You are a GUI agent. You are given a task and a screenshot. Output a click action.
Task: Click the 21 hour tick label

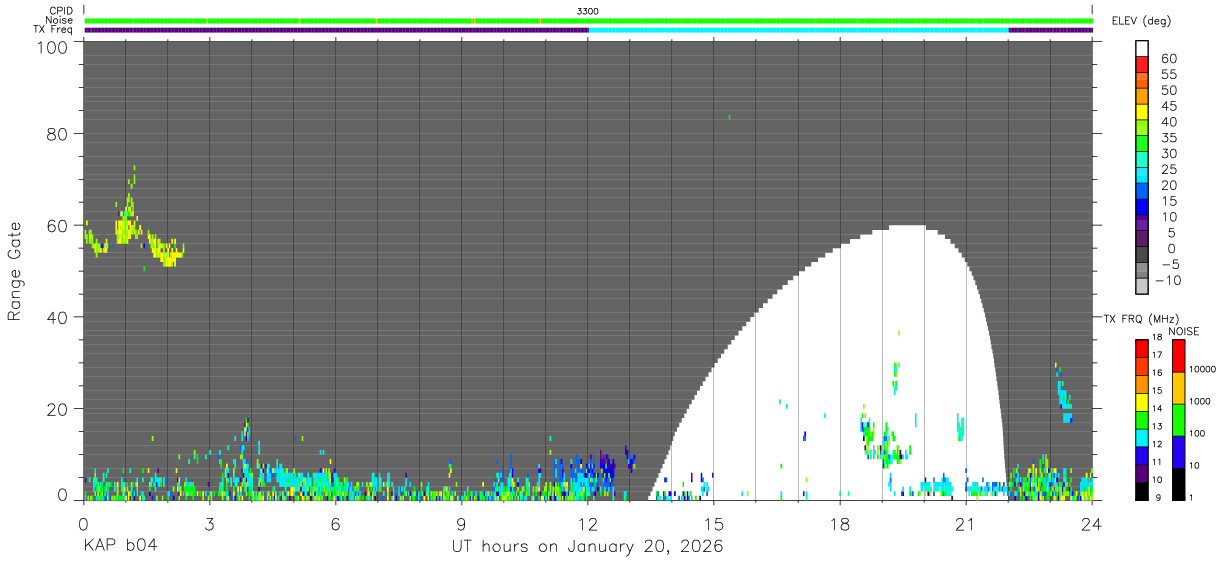point(966,523)
